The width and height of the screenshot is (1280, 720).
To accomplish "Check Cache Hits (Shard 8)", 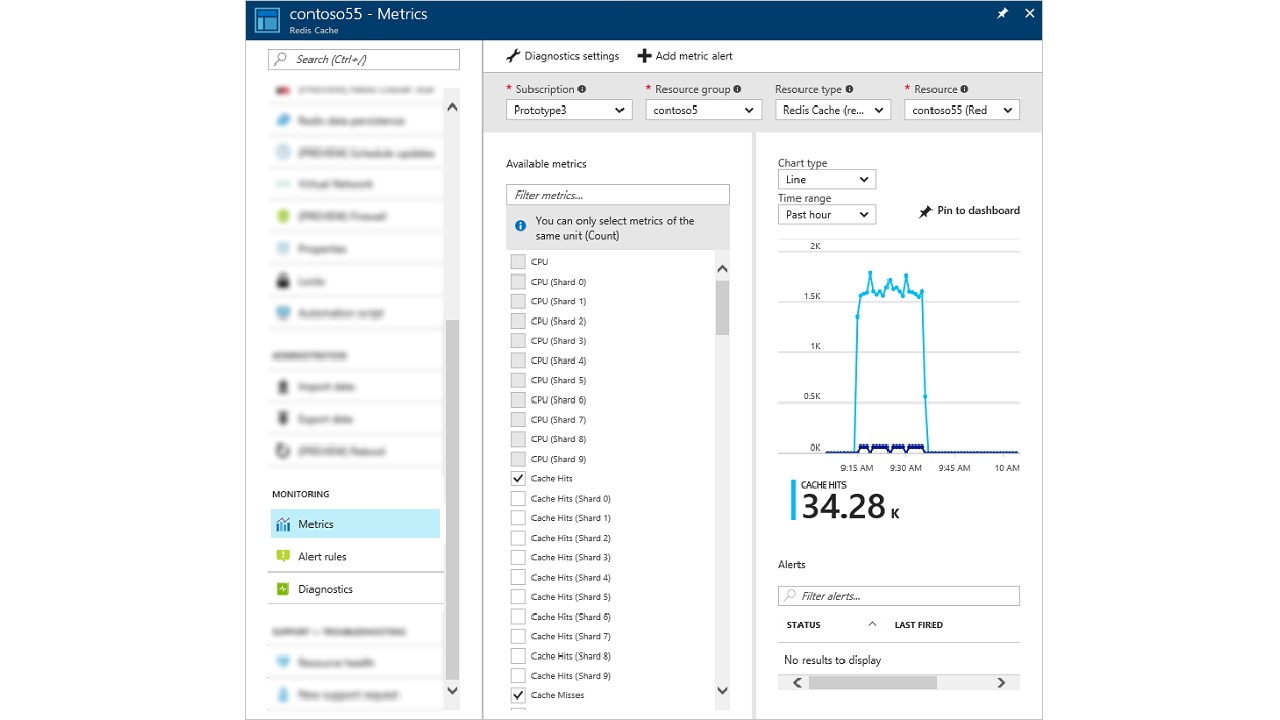I will click(x=518, y=656).
